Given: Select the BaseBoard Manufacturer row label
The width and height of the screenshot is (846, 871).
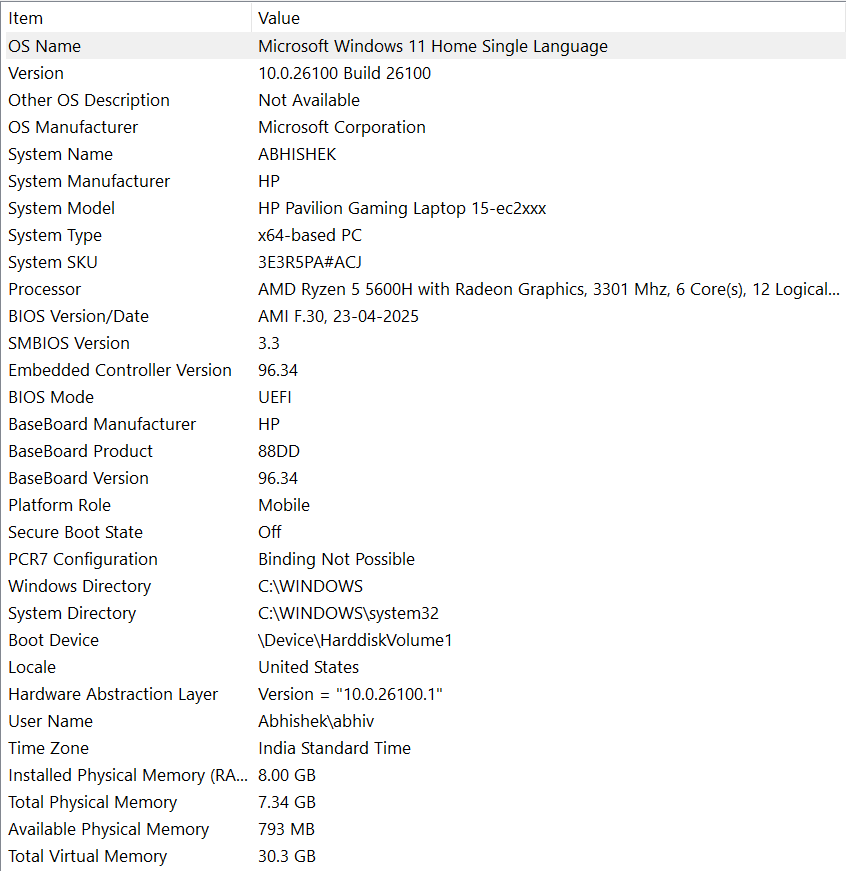Looking at the screenshot, I should coord(102,424).
